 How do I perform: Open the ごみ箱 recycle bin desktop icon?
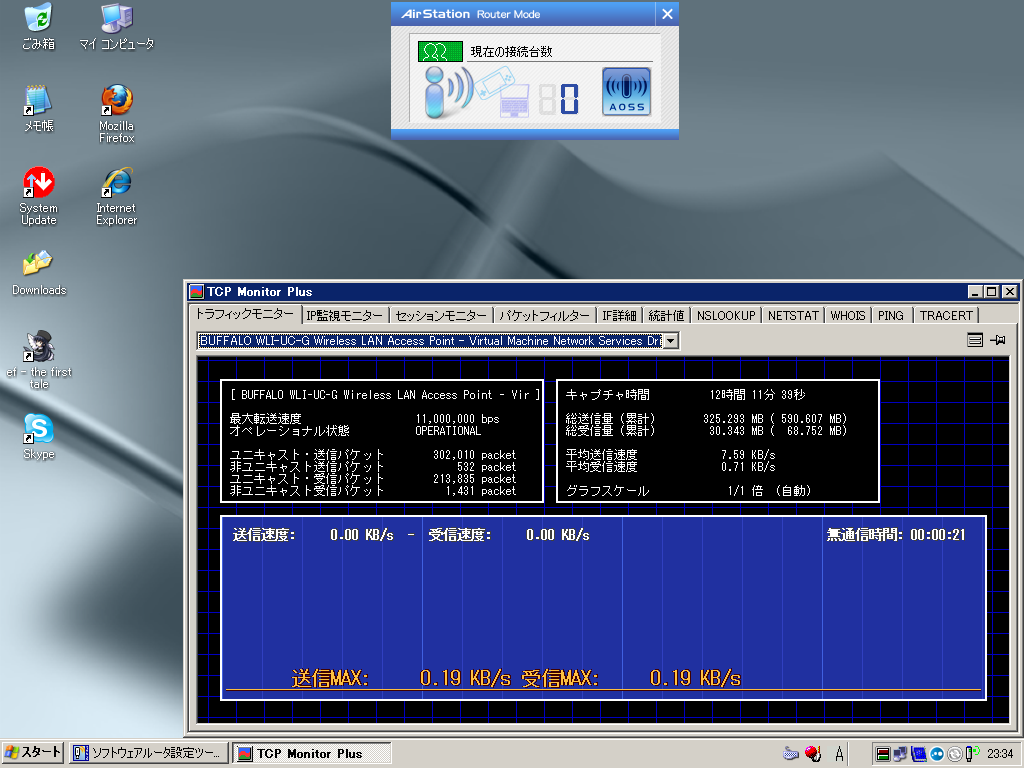click(x=39, y=27)
